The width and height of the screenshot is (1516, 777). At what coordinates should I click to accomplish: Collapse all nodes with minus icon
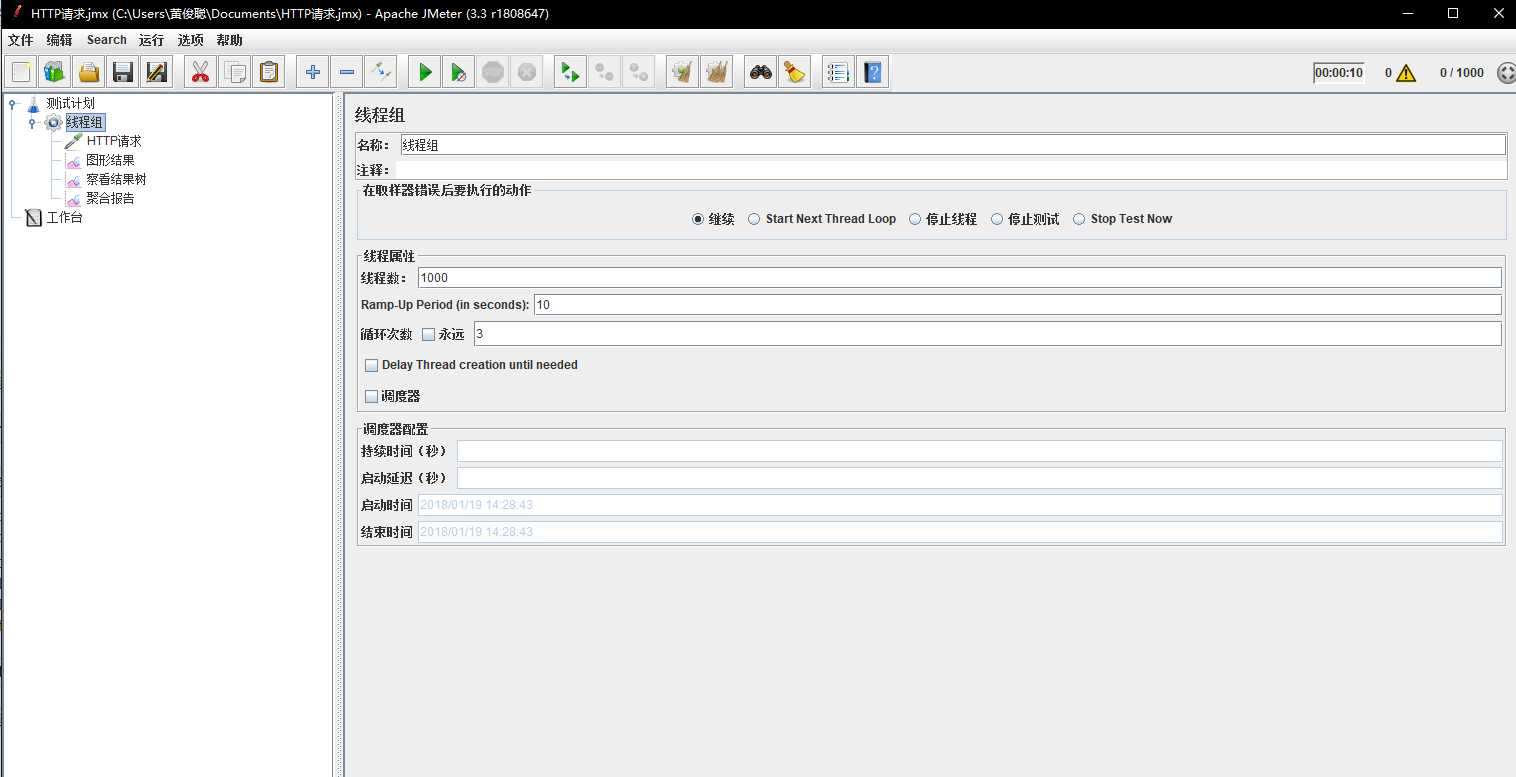[x=347, y=72]
